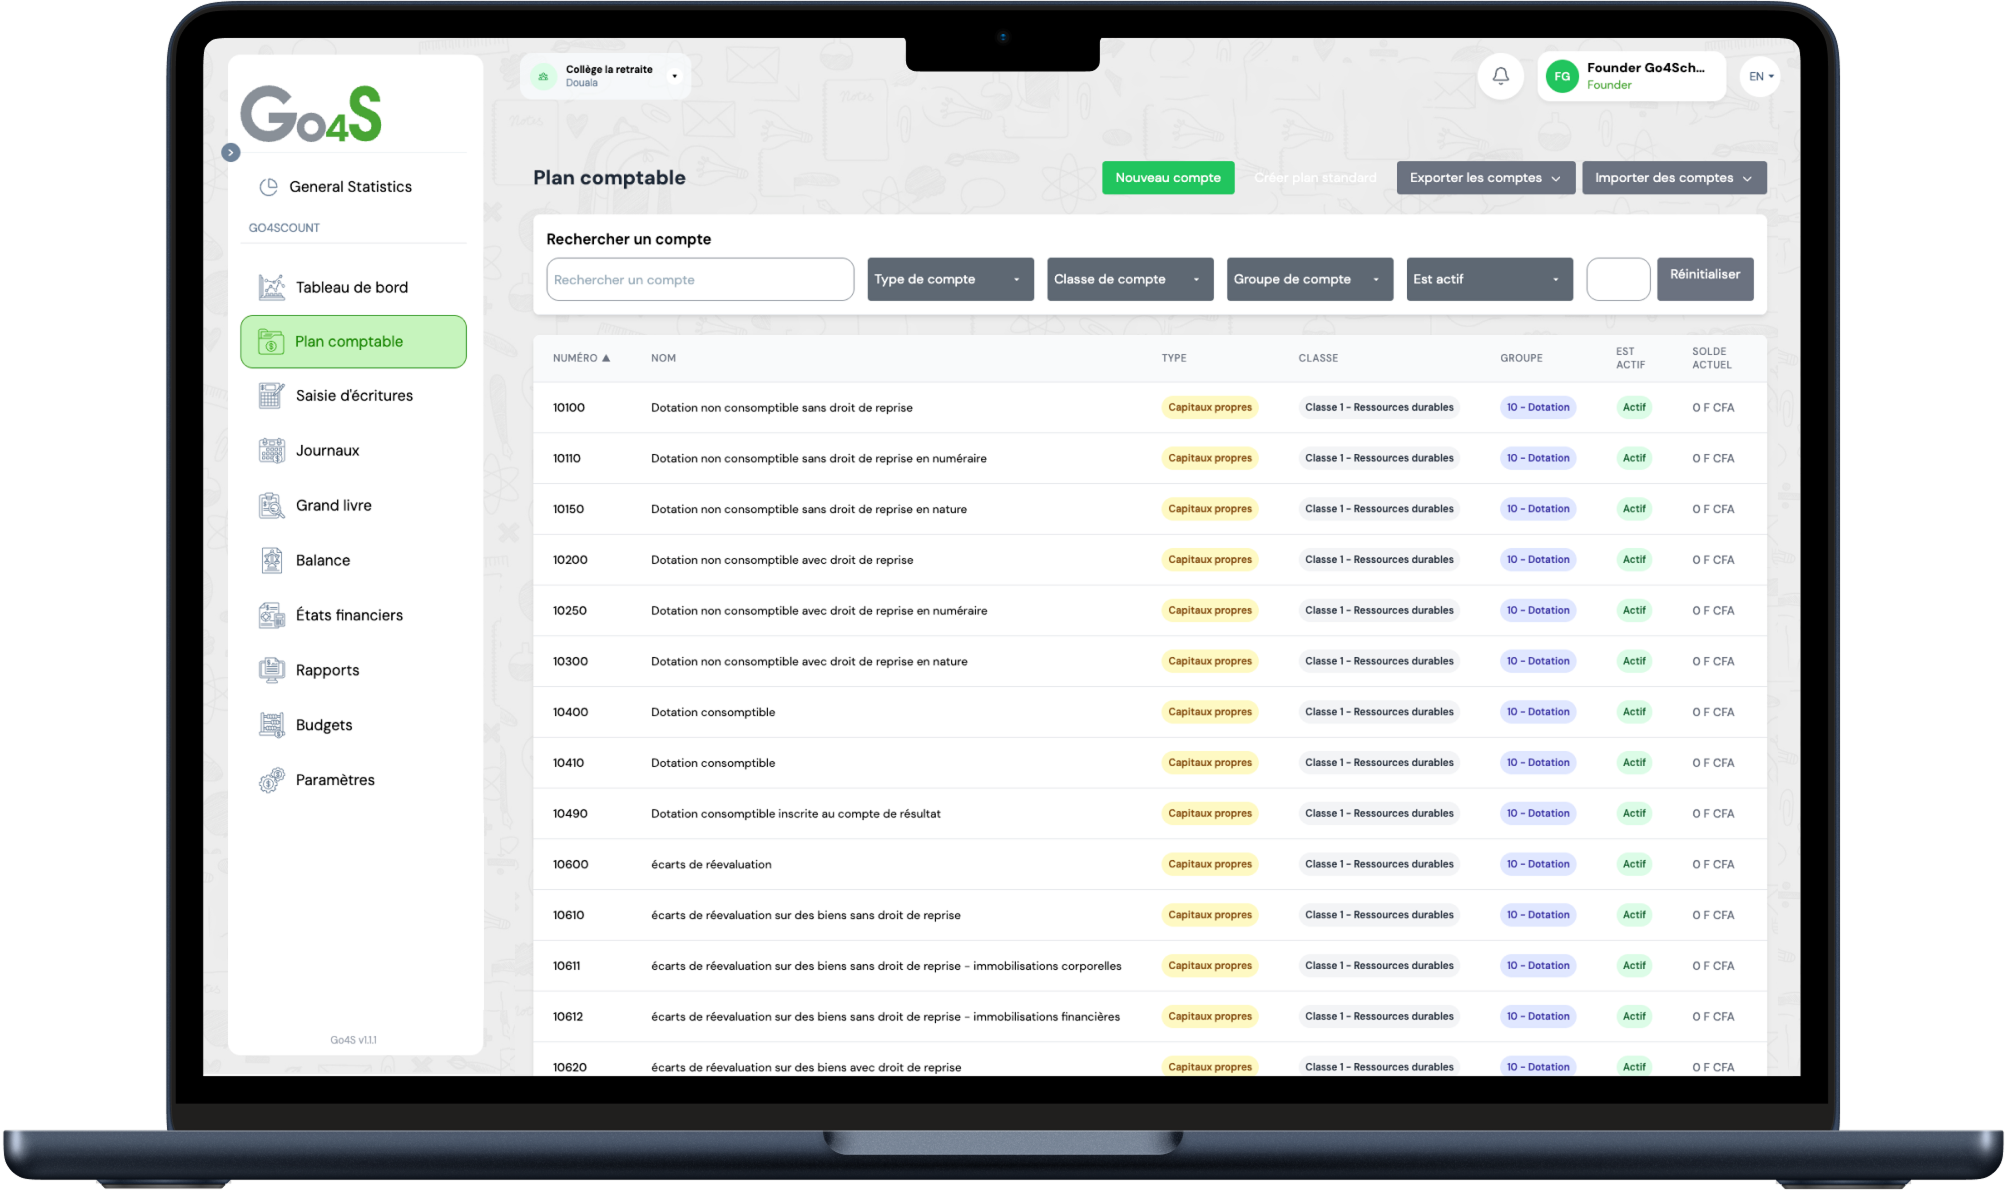Screen dimensions: 2007x1190
Task: Open the EN language selector
Action: pos(1760,76)
